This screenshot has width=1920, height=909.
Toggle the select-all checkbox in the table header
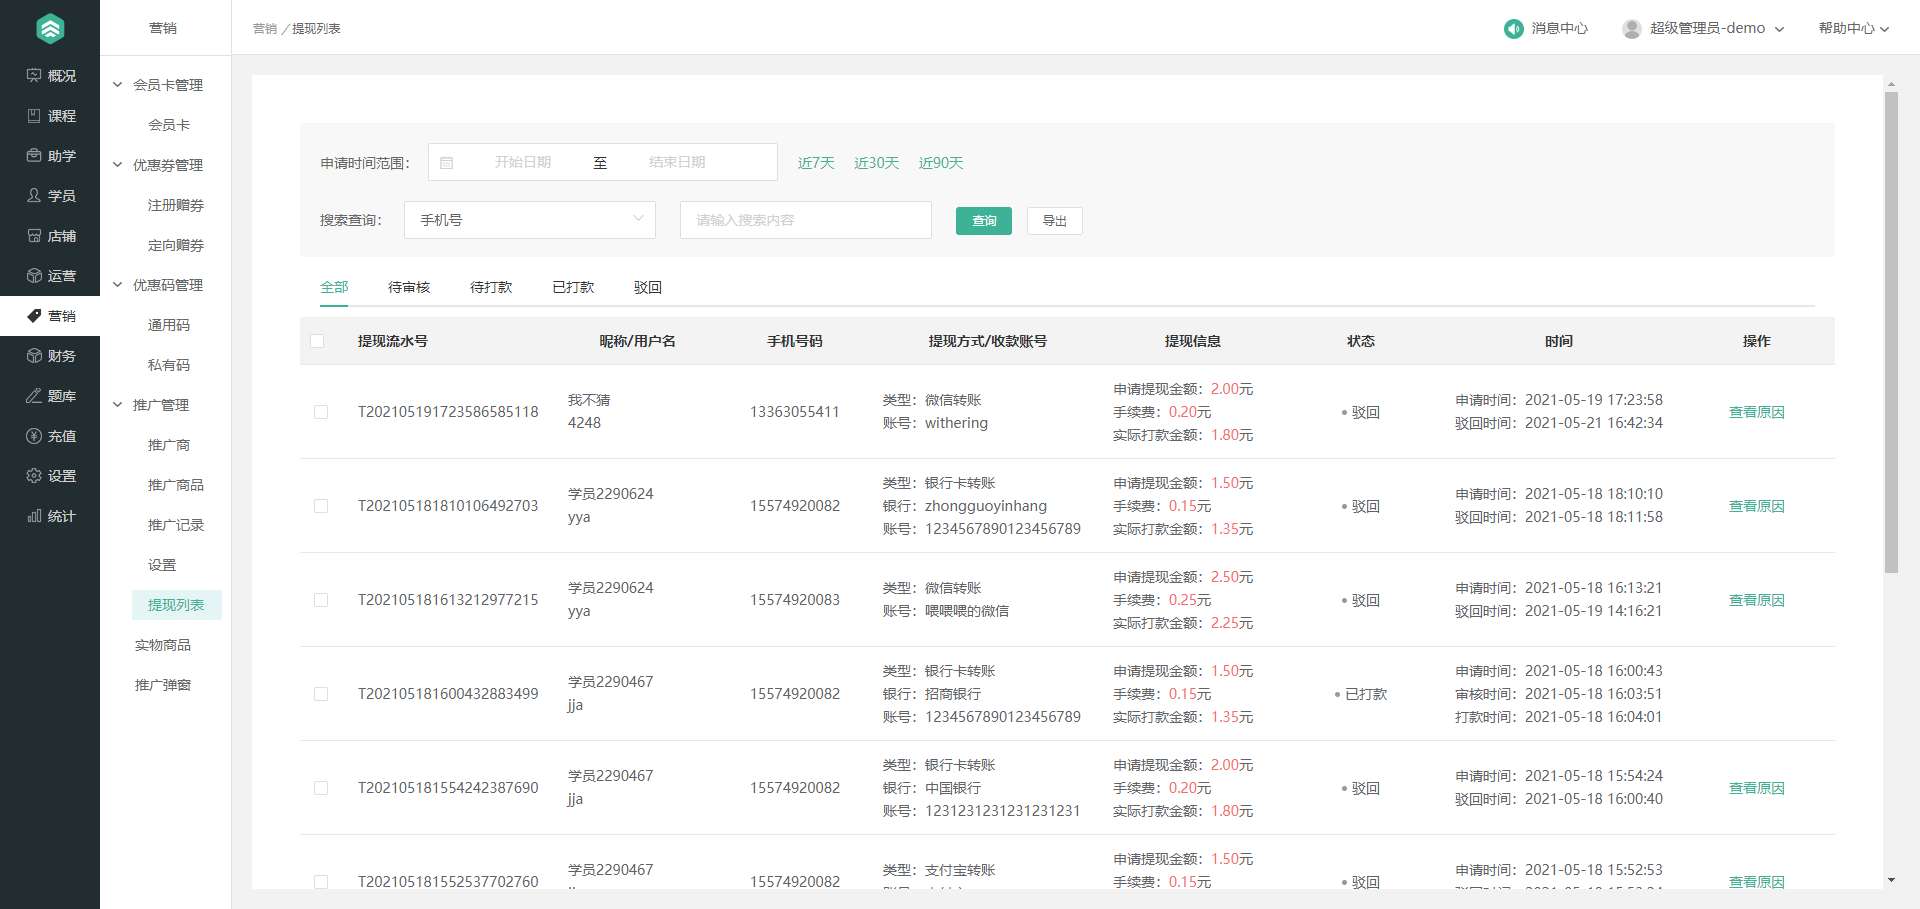coord(317,341)
